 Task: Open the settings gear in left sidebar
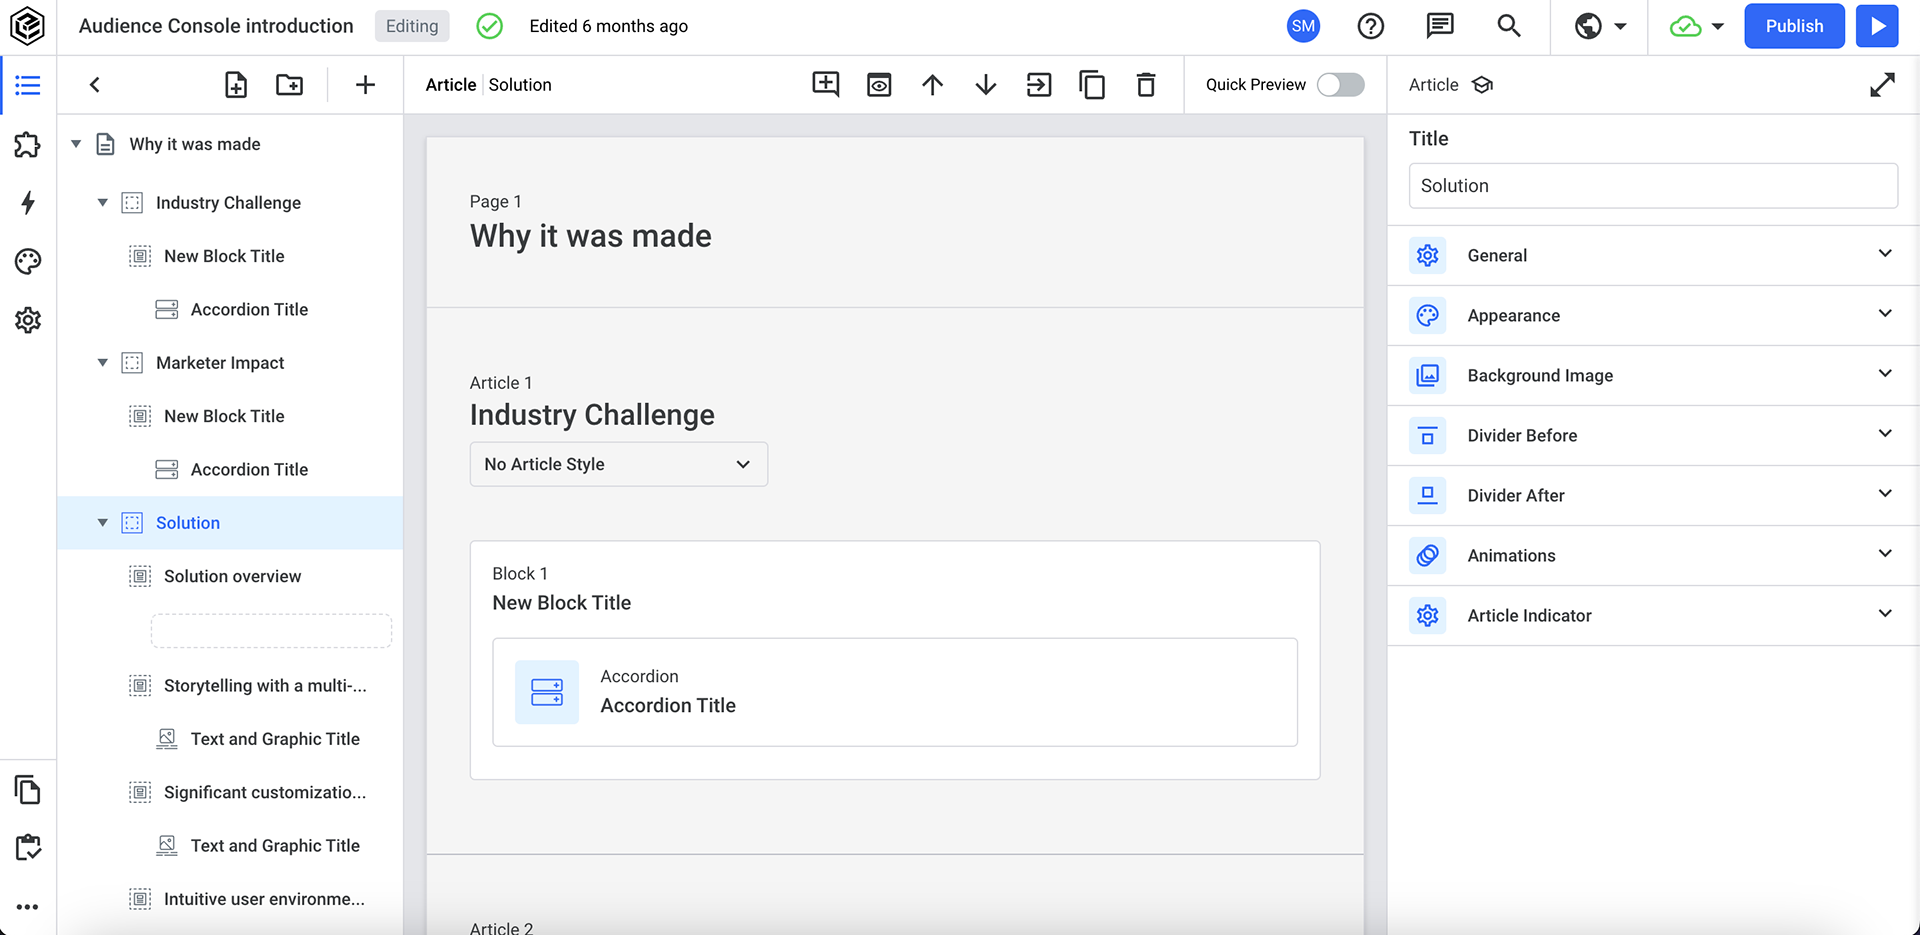[x=28, y=320]
